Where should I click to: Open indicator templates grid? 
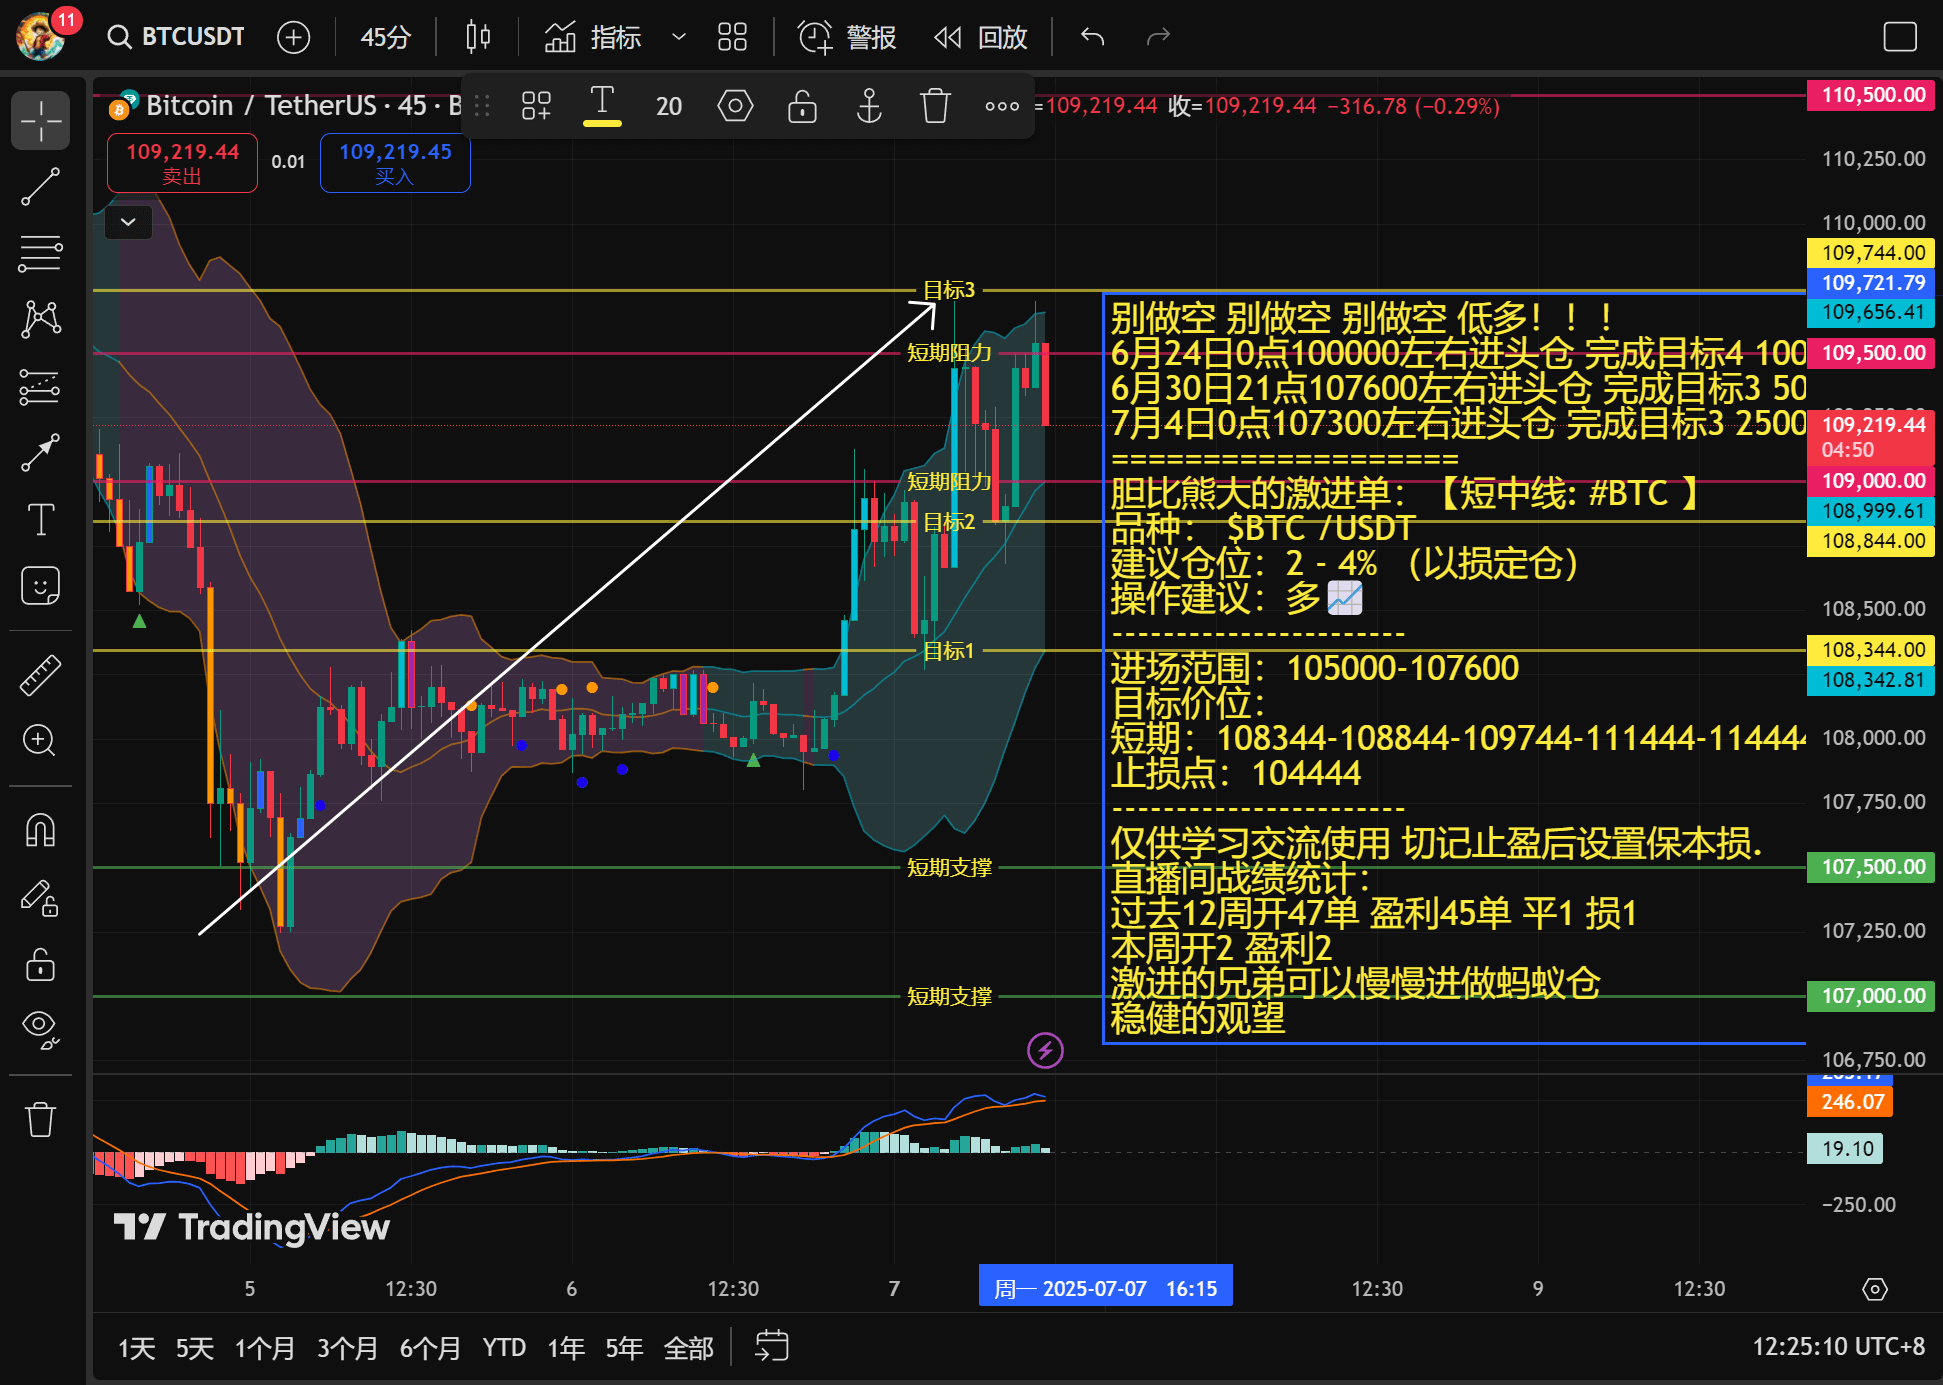732,37
